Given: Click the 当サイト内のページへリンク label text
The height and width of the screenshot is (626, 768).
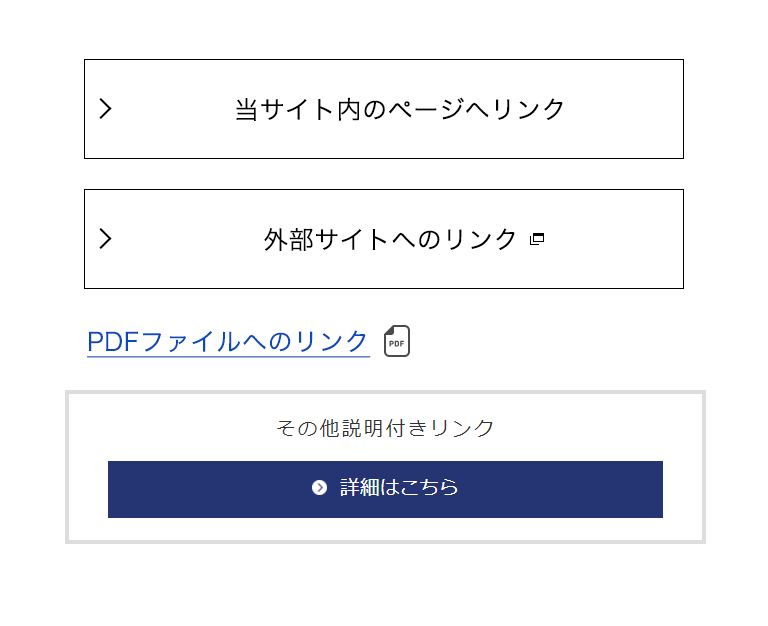Looking at the screenshot, I should pos(400,109).
